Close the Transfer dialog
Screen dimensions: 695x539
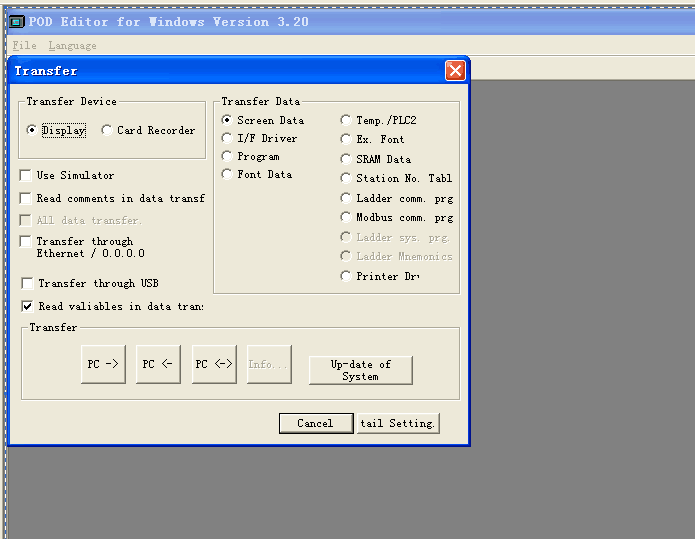pyautogui.click(x=455, y=70)
